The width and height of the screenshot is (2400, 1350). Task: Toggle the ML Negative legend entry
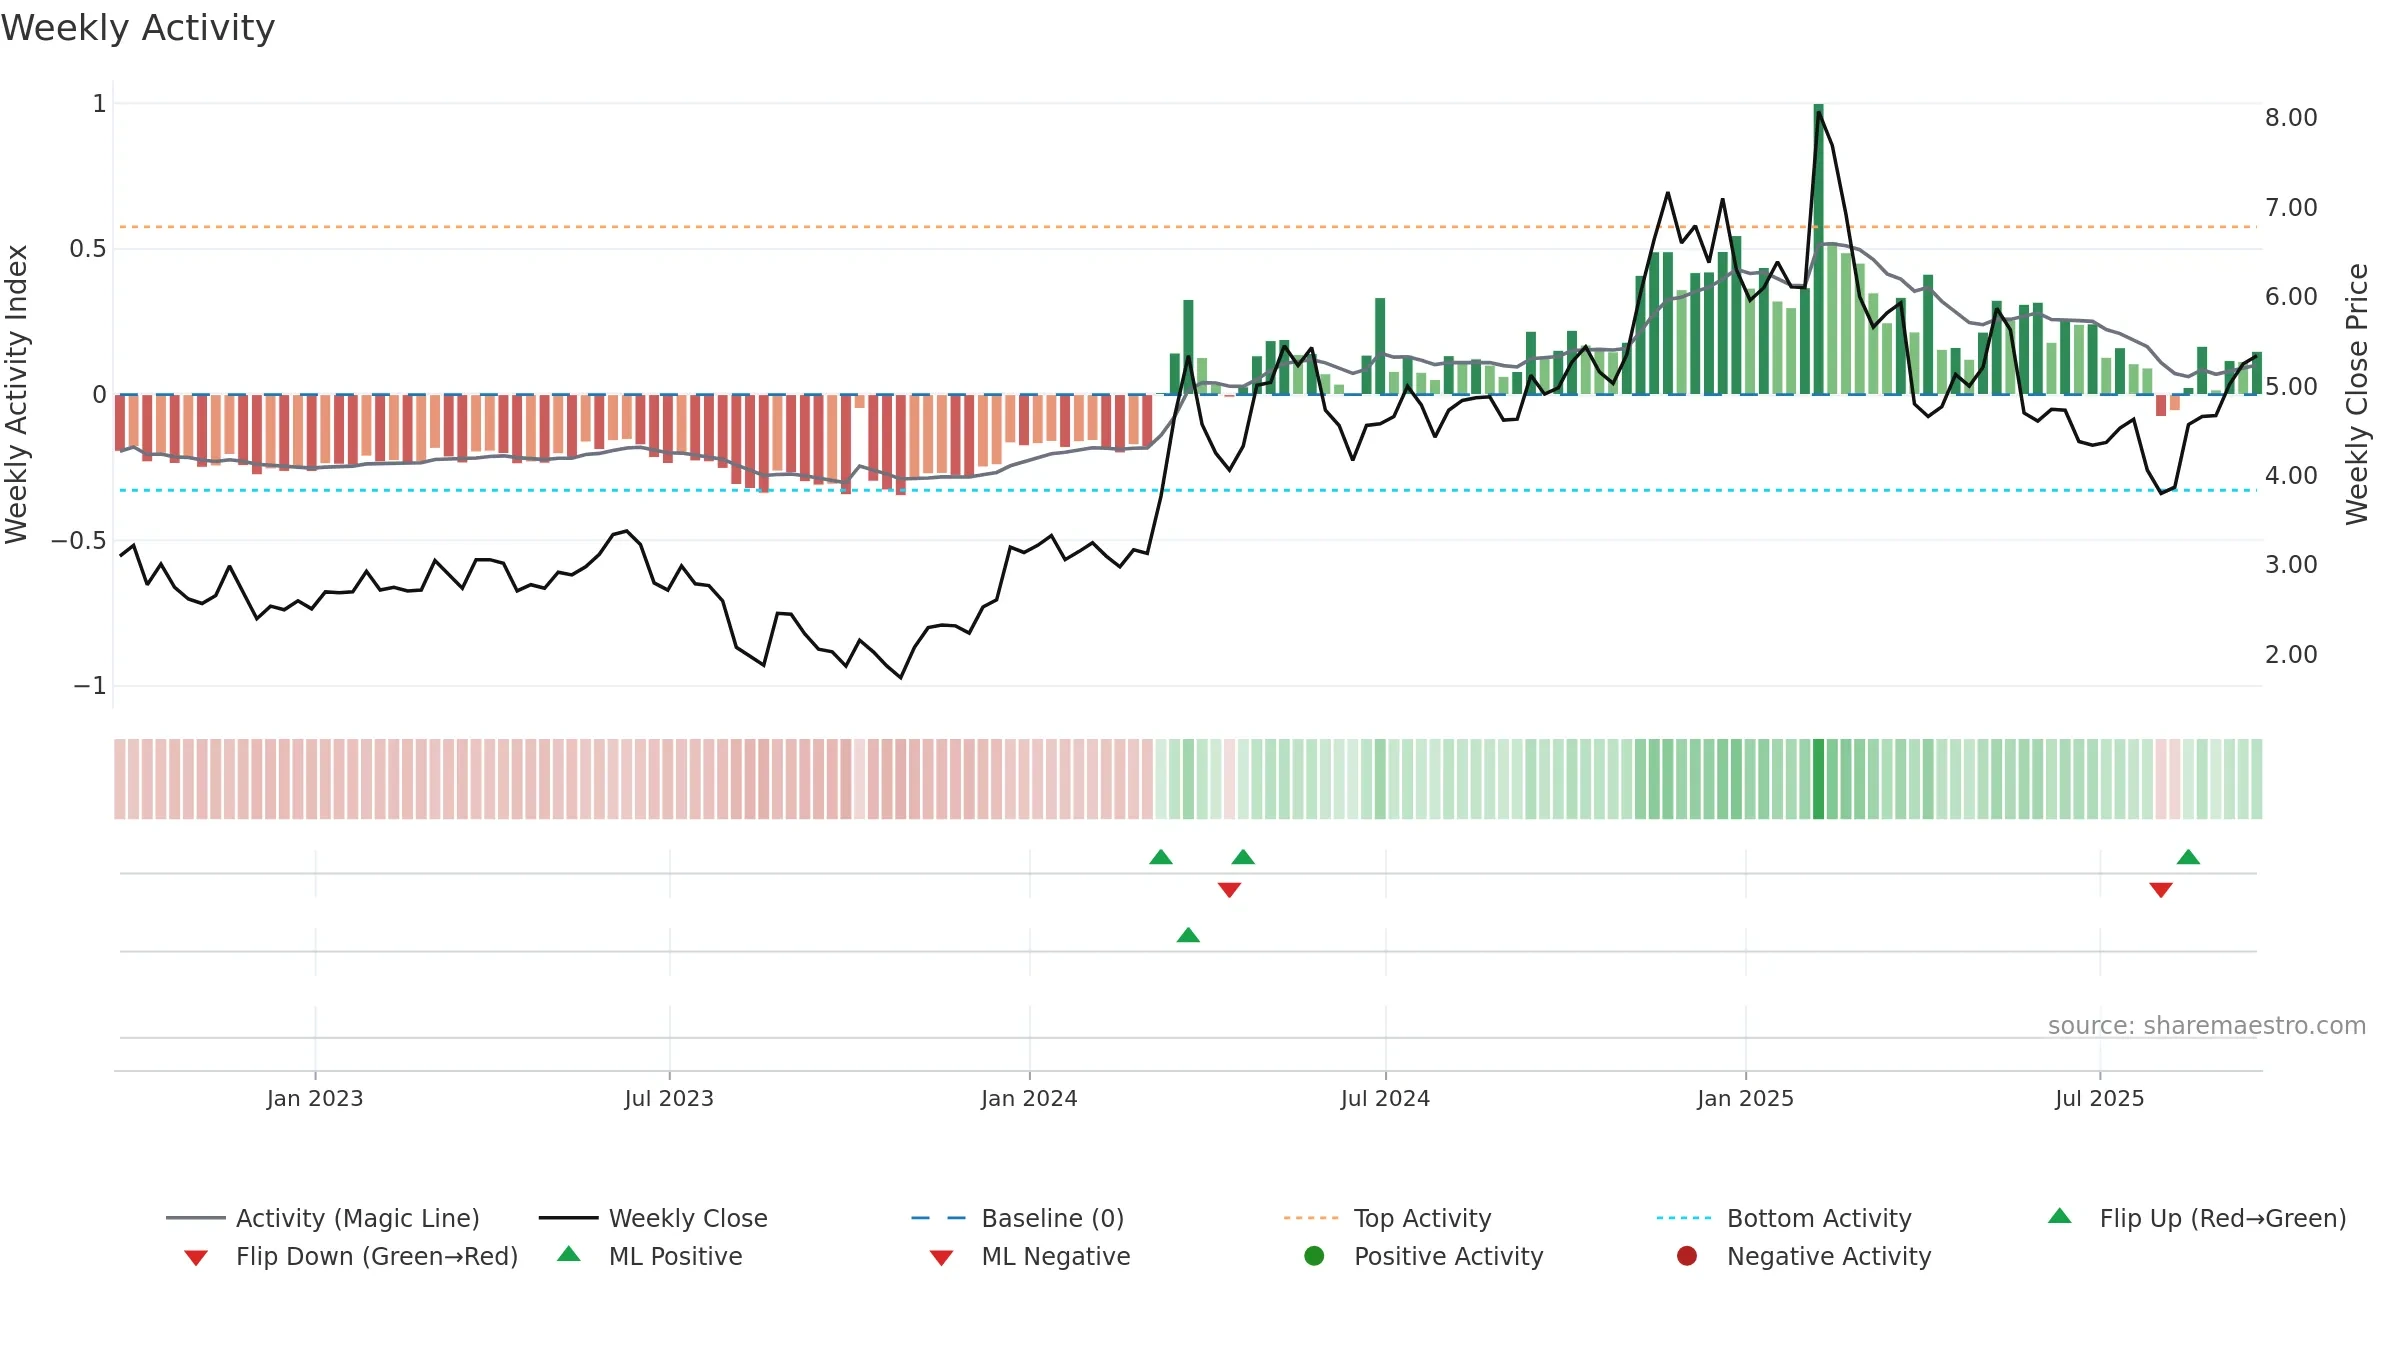click(x=1030, y=1256)
